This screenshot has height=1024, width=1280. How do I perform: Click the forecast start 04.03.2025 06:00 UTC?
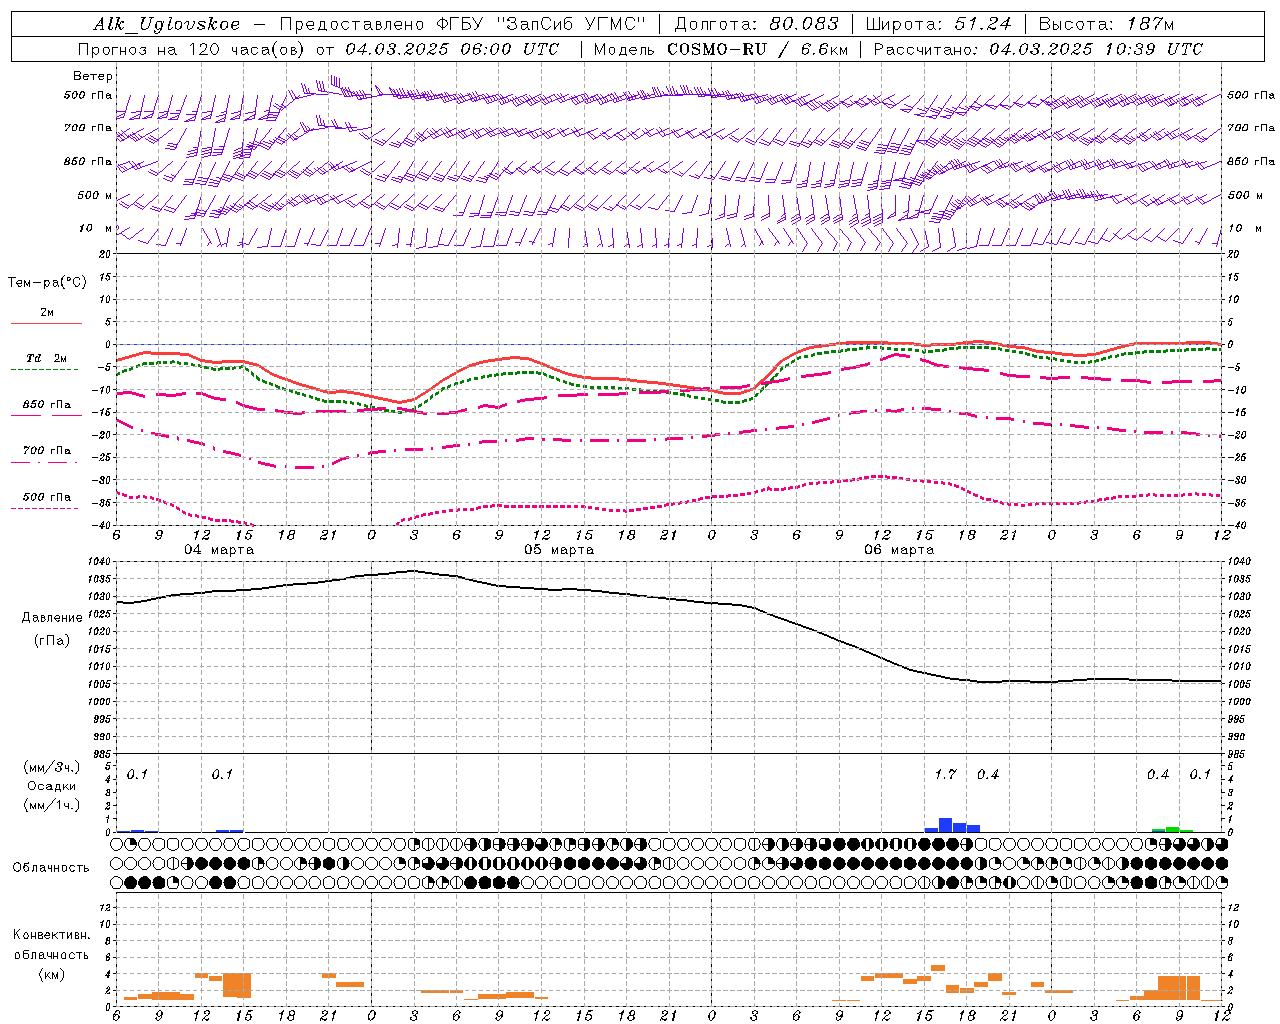[452, 49]
